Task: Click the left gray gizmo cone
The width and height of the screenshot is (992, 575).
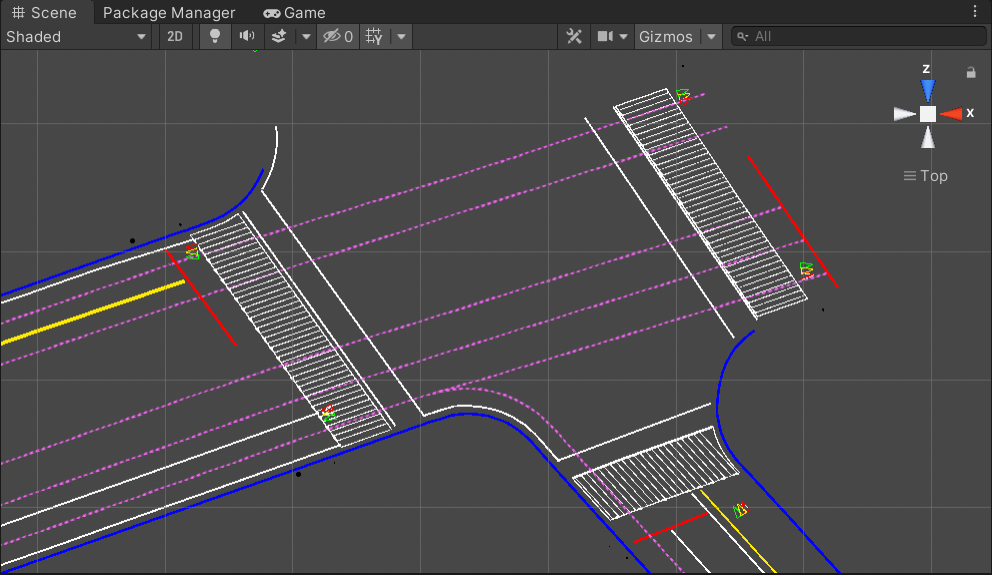Action: 904,114
